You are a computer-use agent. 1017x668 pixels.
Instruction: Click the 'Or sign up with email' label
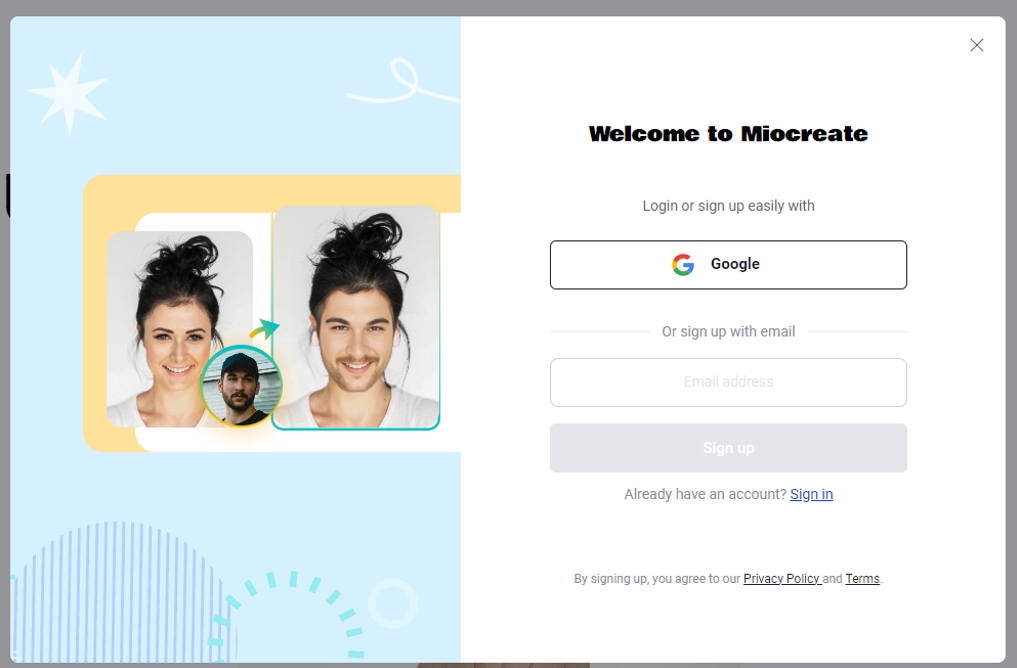(728, 331)
